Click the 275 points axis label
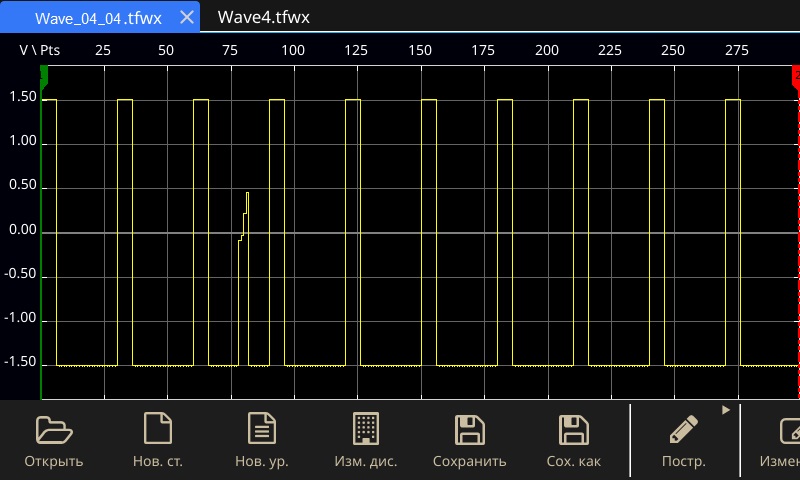 coord(737,50)
